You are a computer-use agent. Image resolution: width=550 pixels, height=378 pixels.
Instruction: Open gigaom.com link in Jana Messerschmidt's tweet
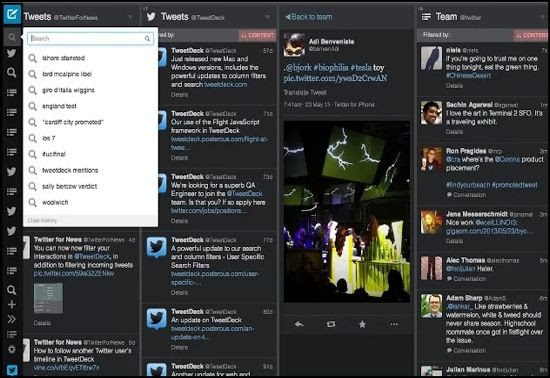[489, 231]
